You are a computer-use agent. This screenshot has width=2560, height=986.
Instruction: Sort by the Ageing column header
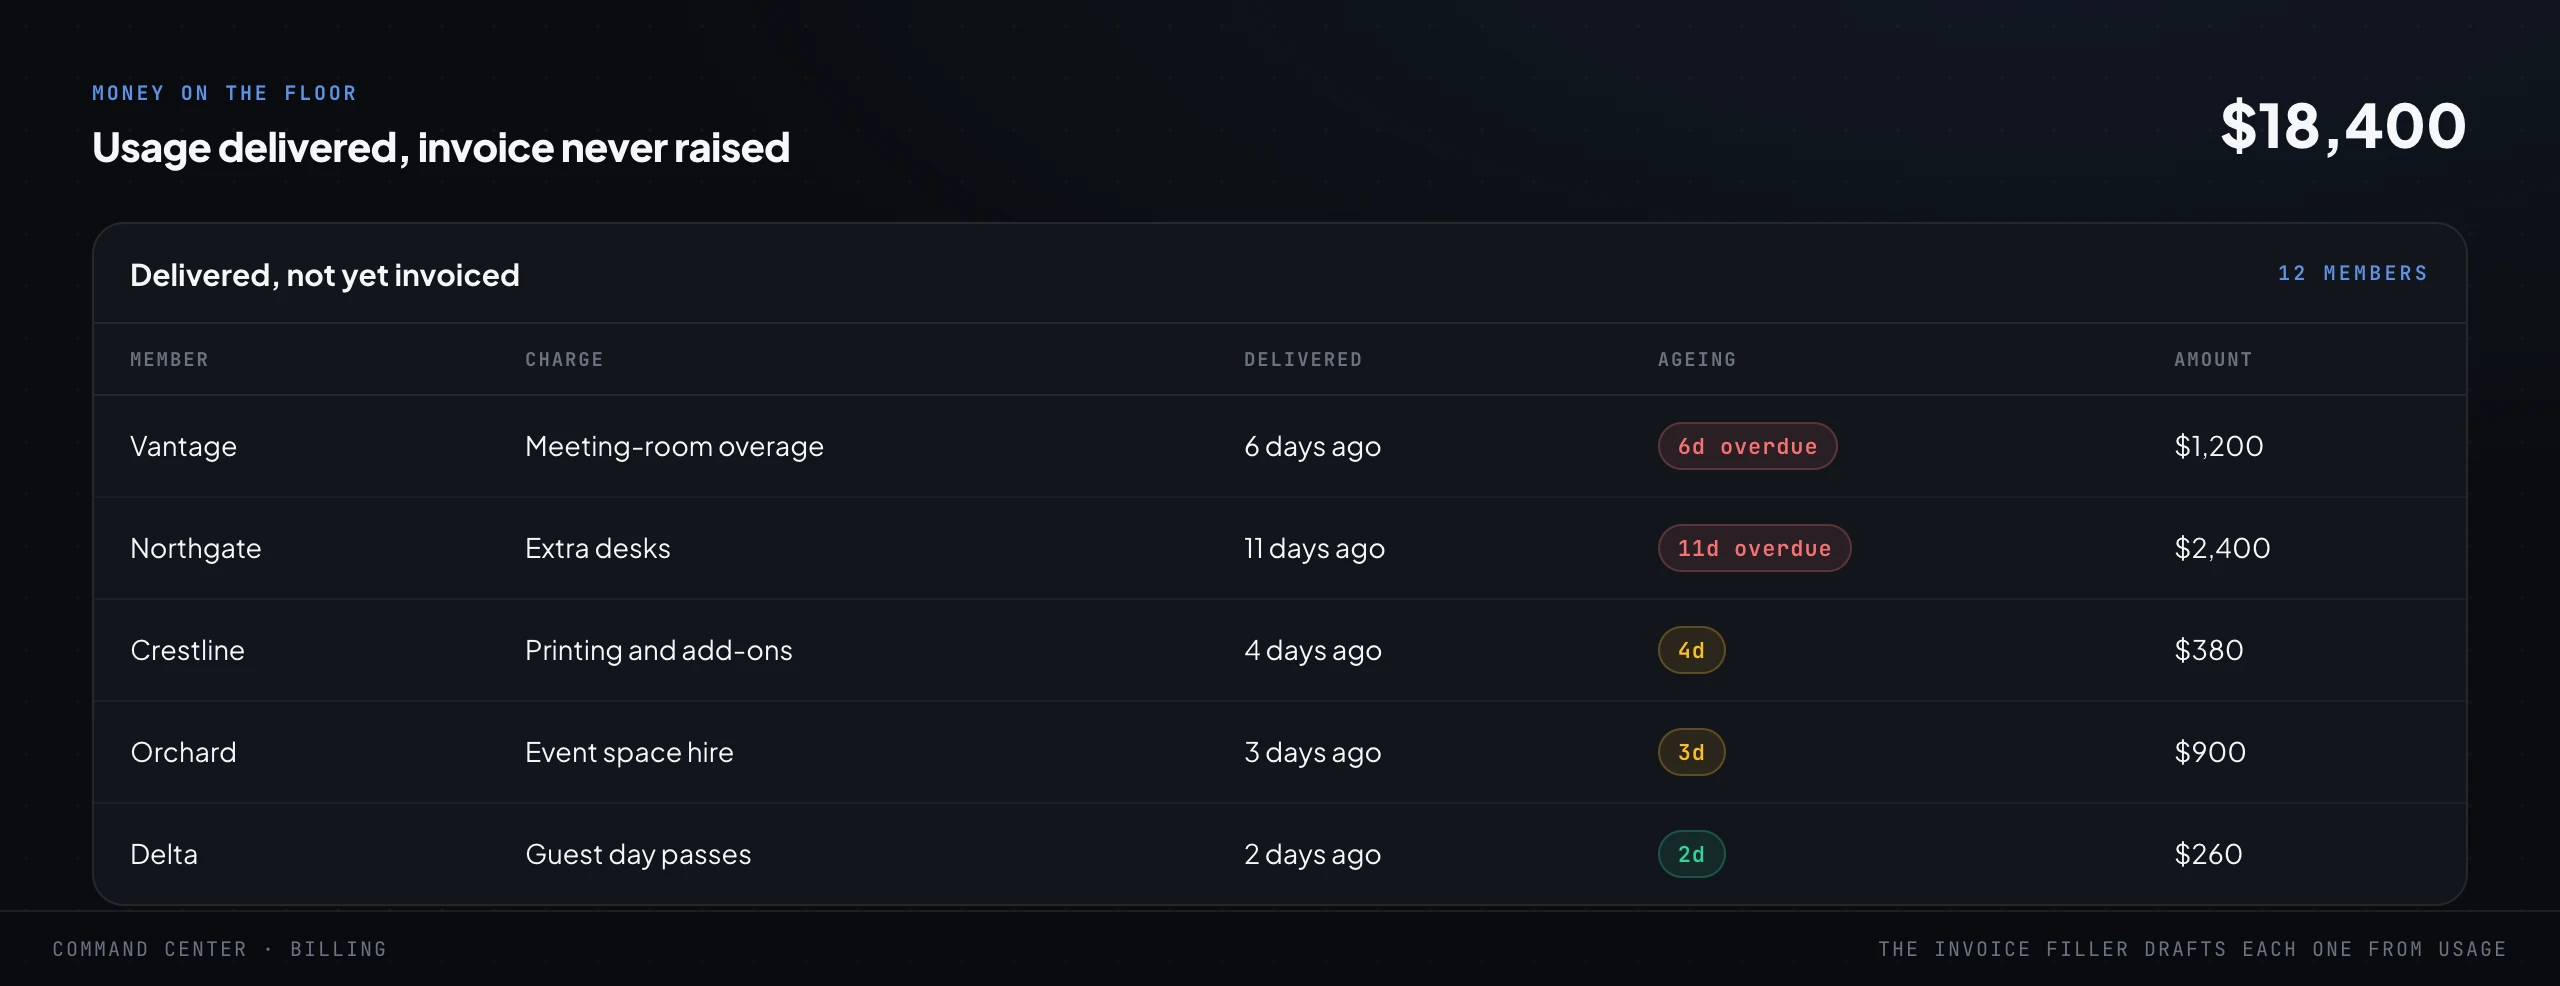(x=1697, y=359)
